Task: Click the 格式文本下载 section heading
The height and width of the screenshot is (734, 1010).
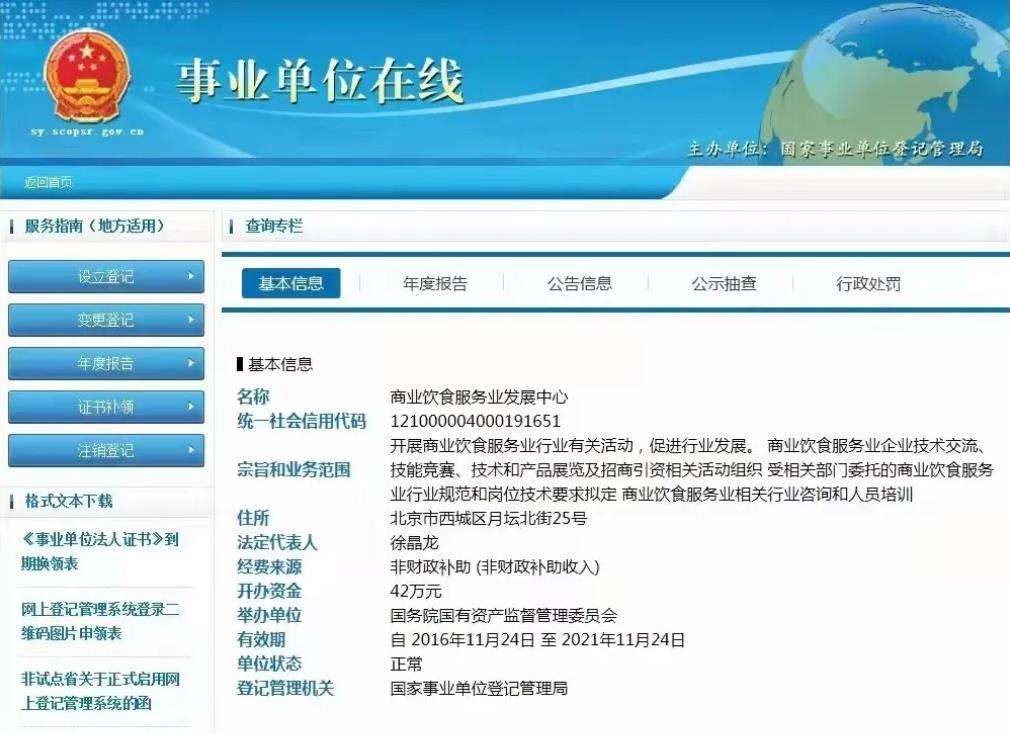Action: coord(68,501)
